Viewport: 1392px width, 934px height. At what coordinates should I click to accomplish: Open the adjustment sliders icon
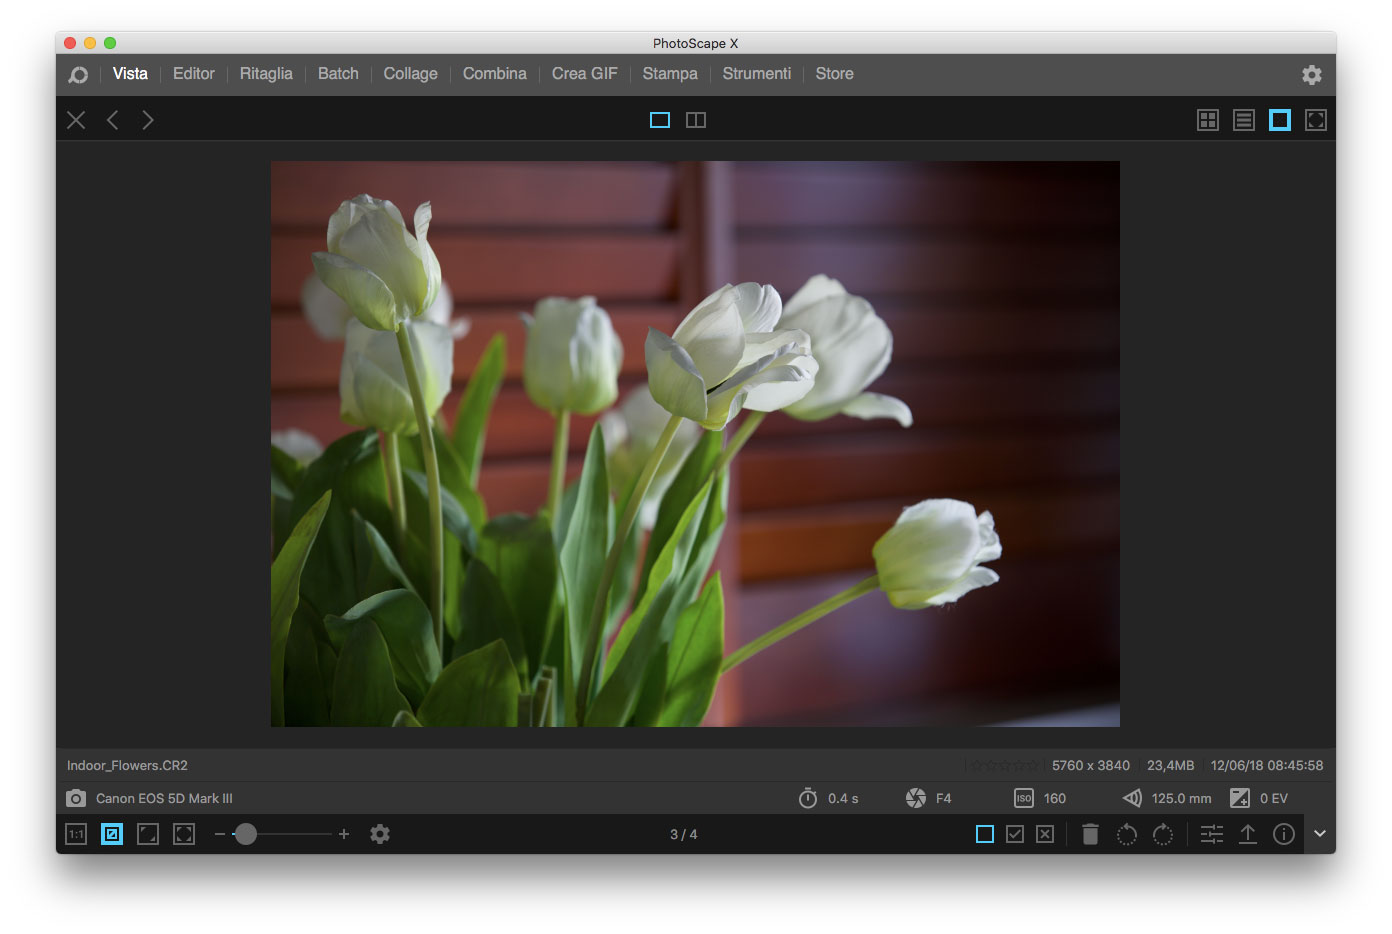[x=1212, y=834]
